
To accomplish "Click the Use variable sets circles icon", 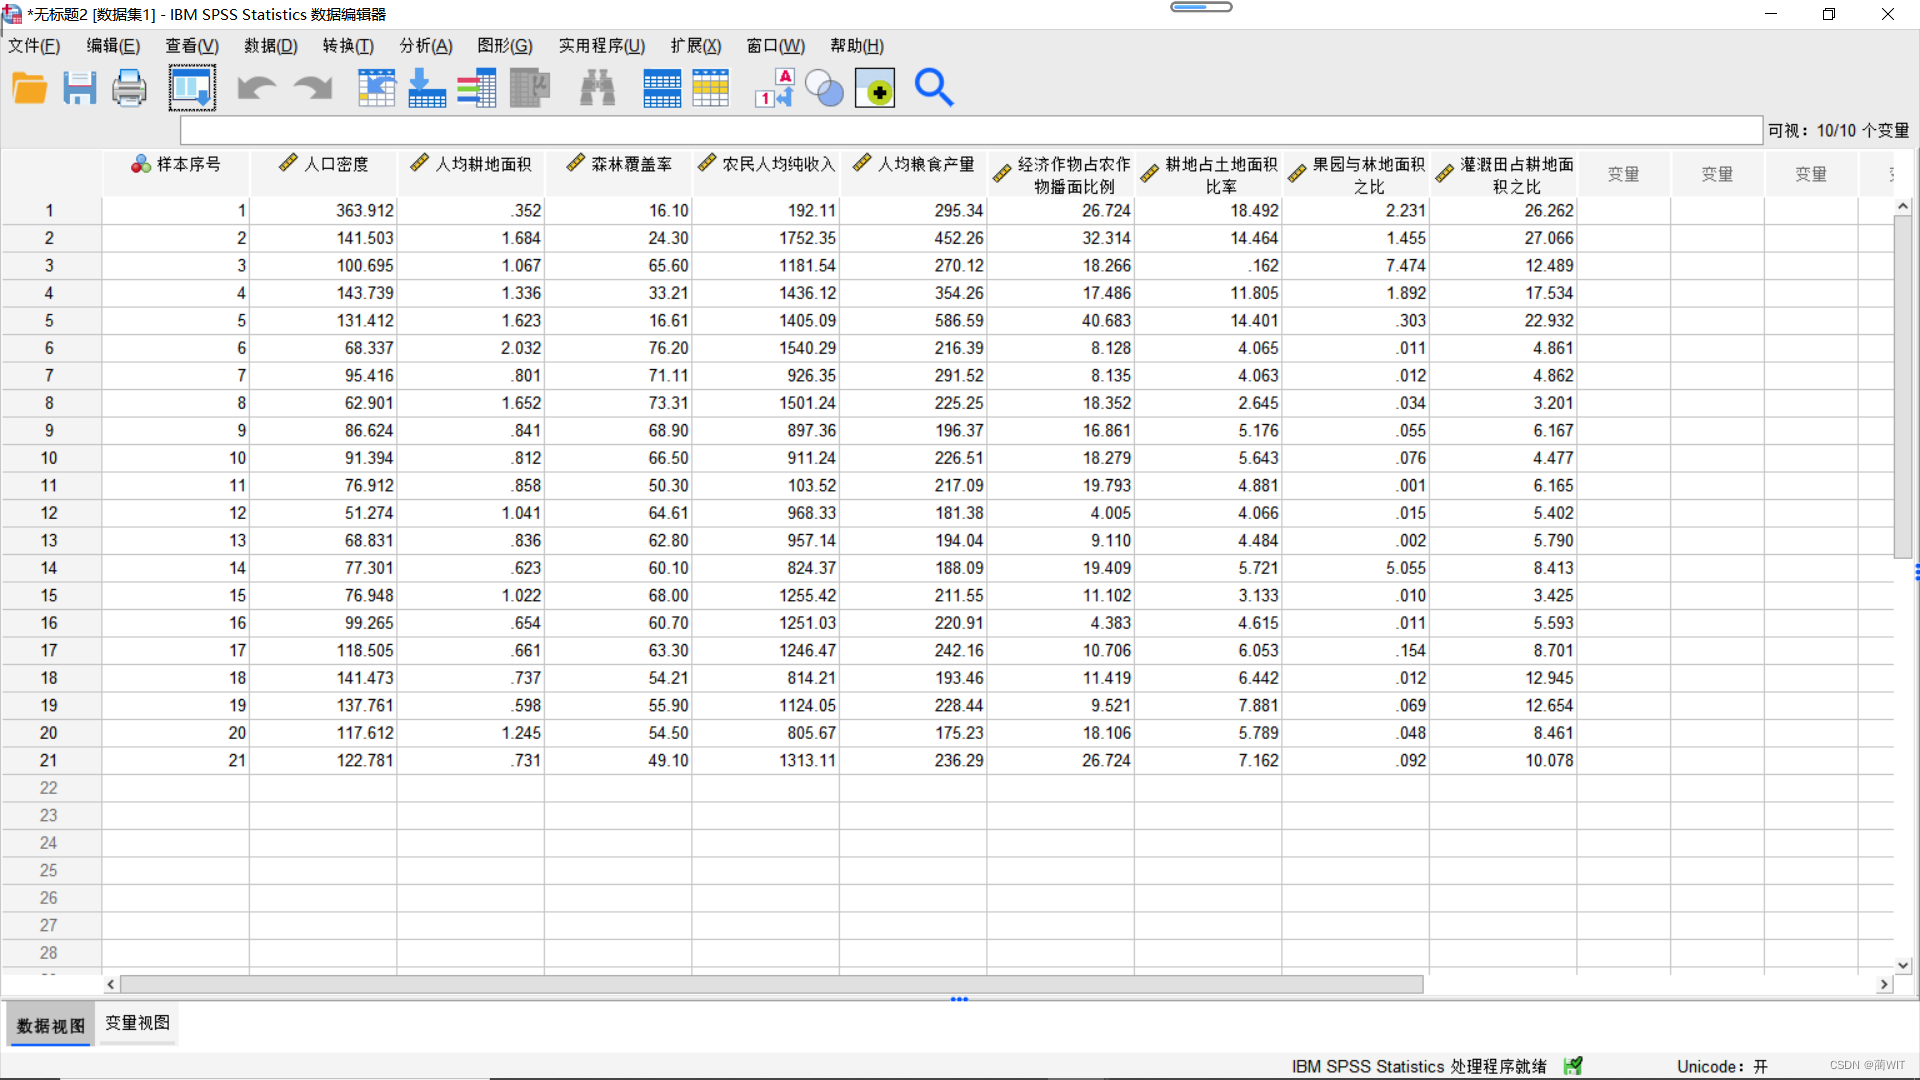I will (824, 88).
